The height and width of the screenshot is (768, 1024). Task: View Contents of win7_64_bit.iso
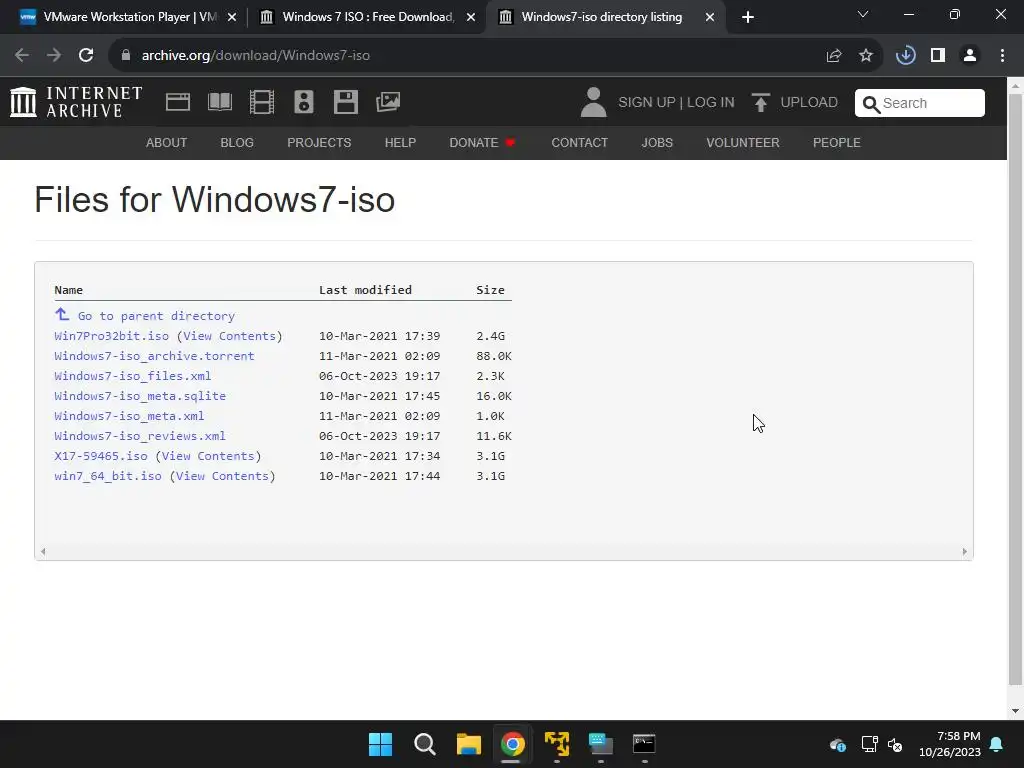[x=222, y=476]
